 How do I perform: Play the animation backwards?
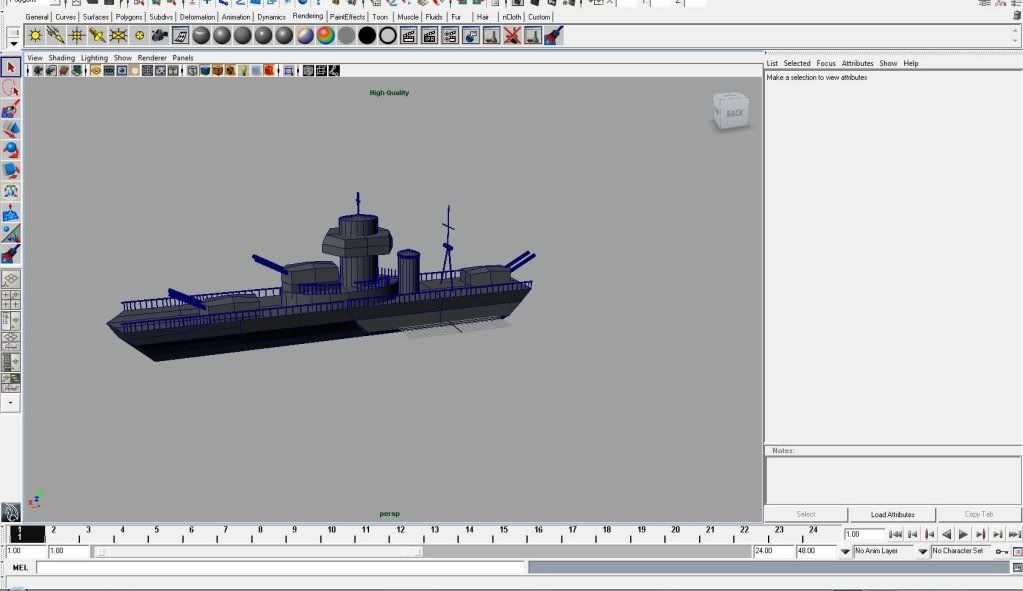pos(946,534)
